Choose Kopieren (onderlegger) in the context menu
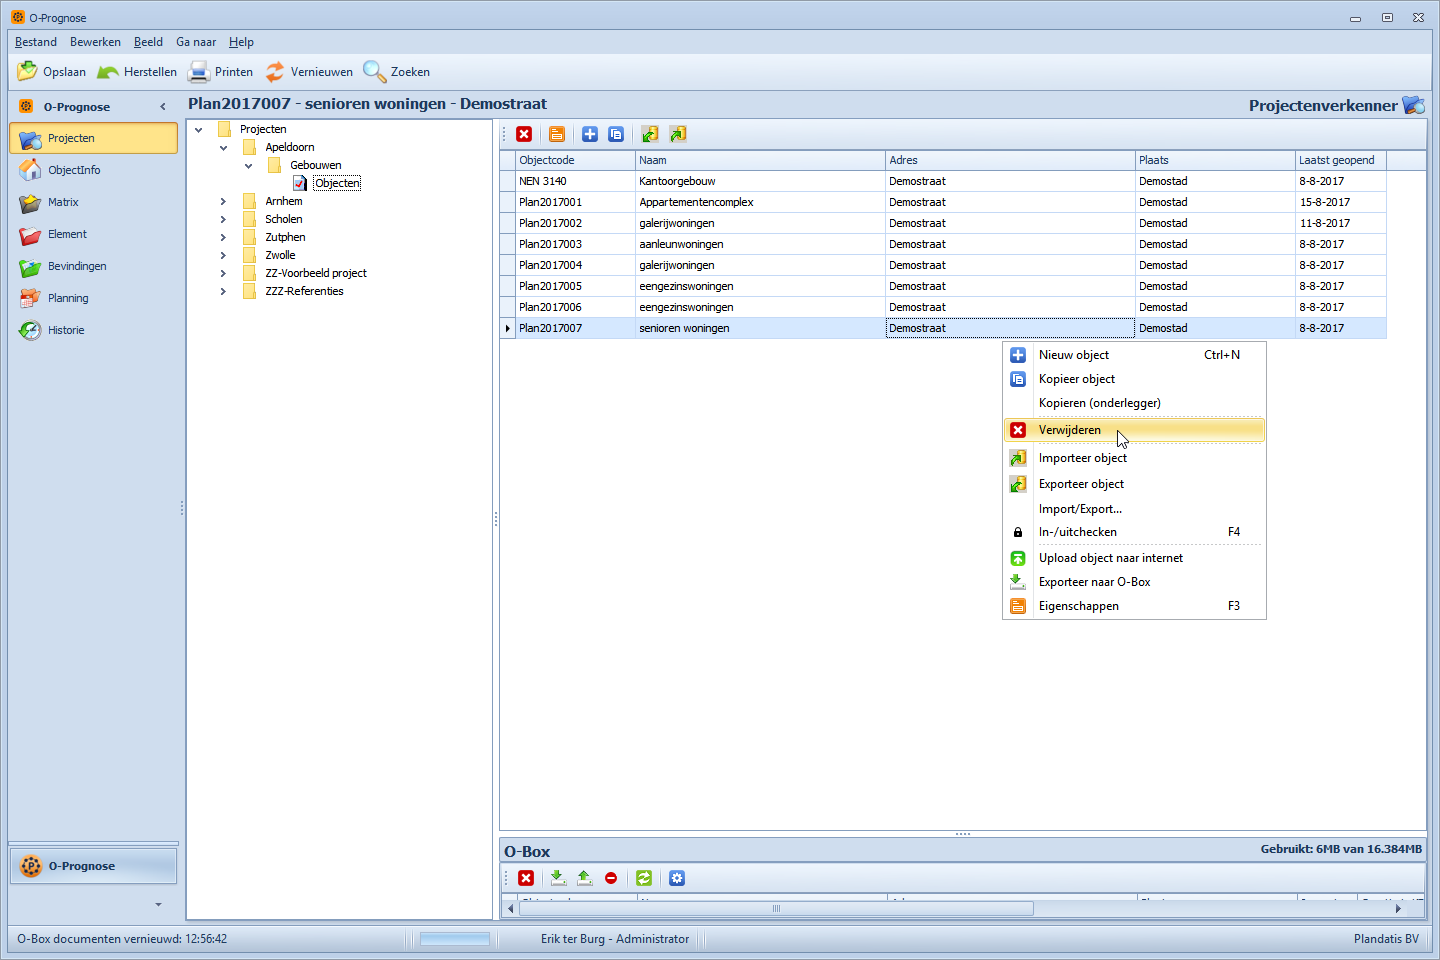Image resolution: width=1440 pixels, height=960 pixels. pyautogui.click(x=1134, y=403)
